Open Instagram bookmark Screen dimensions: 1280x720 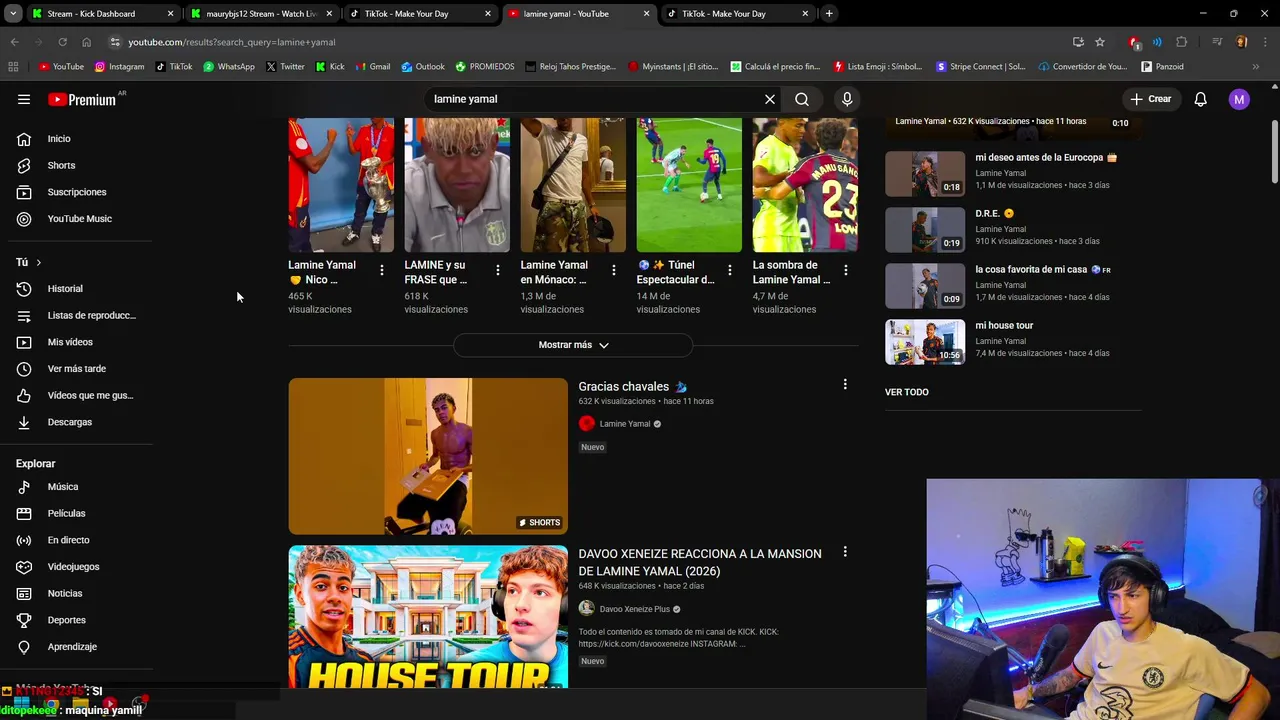click(x=120, y=67)
